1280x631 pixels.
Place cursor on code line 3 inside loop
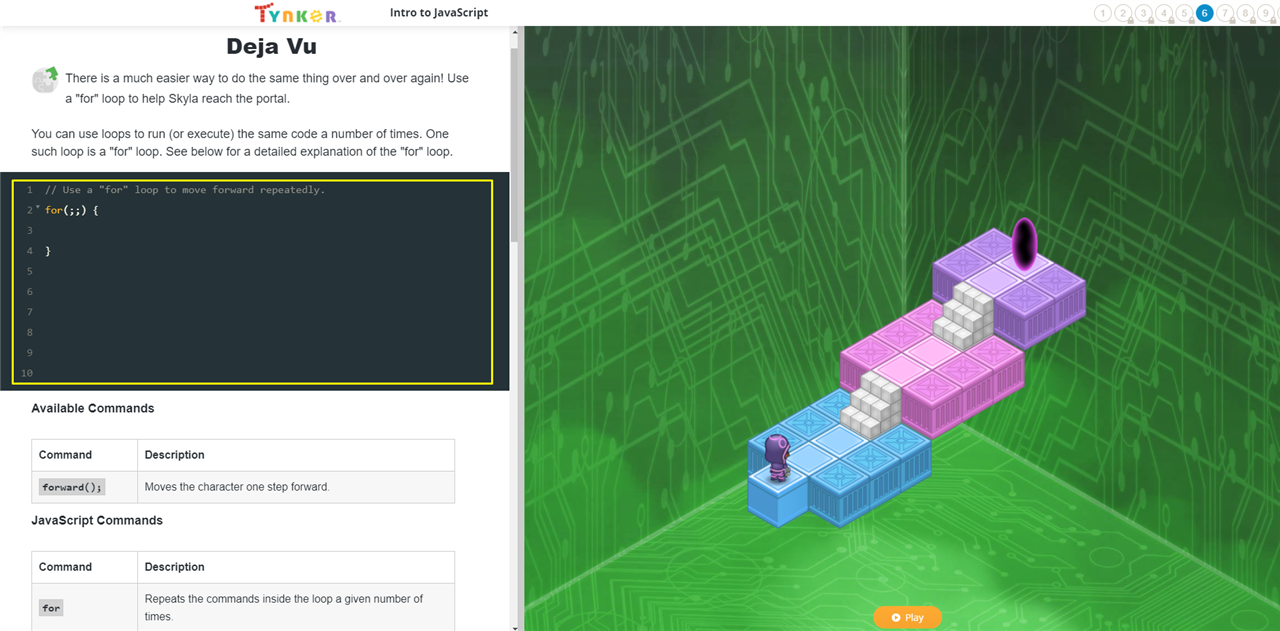tap(265, 230)
